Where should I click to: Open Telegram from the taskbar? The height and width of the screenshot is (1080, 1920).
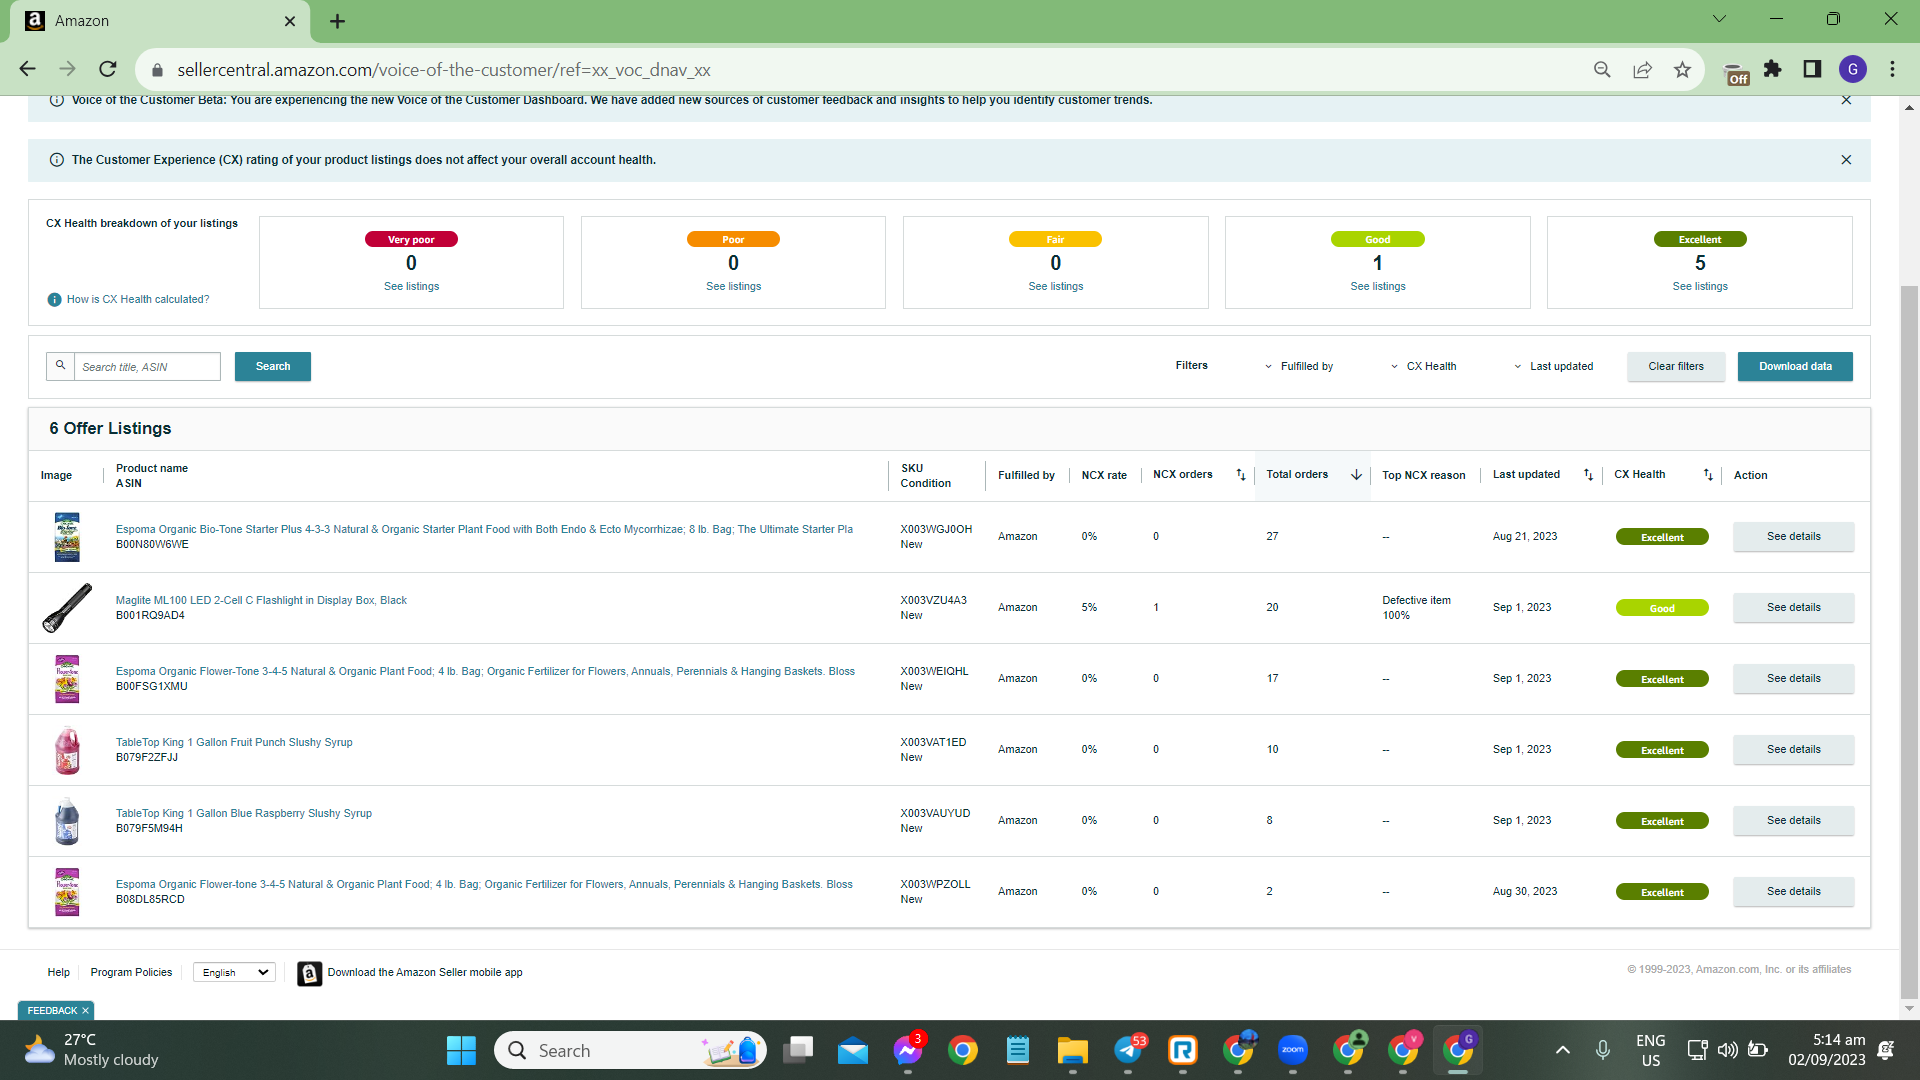point(1128,1050)
